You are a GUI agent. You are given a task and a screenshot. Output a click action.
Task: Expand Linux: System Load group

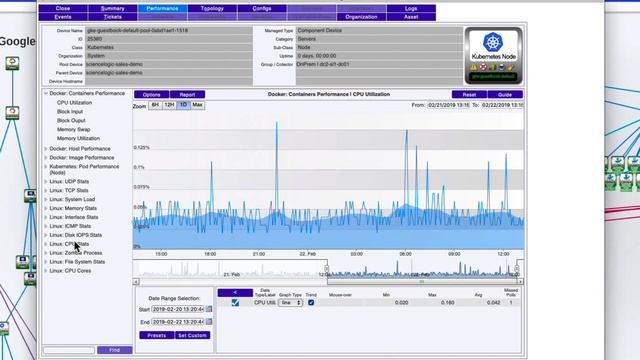[x=46, y=200]
